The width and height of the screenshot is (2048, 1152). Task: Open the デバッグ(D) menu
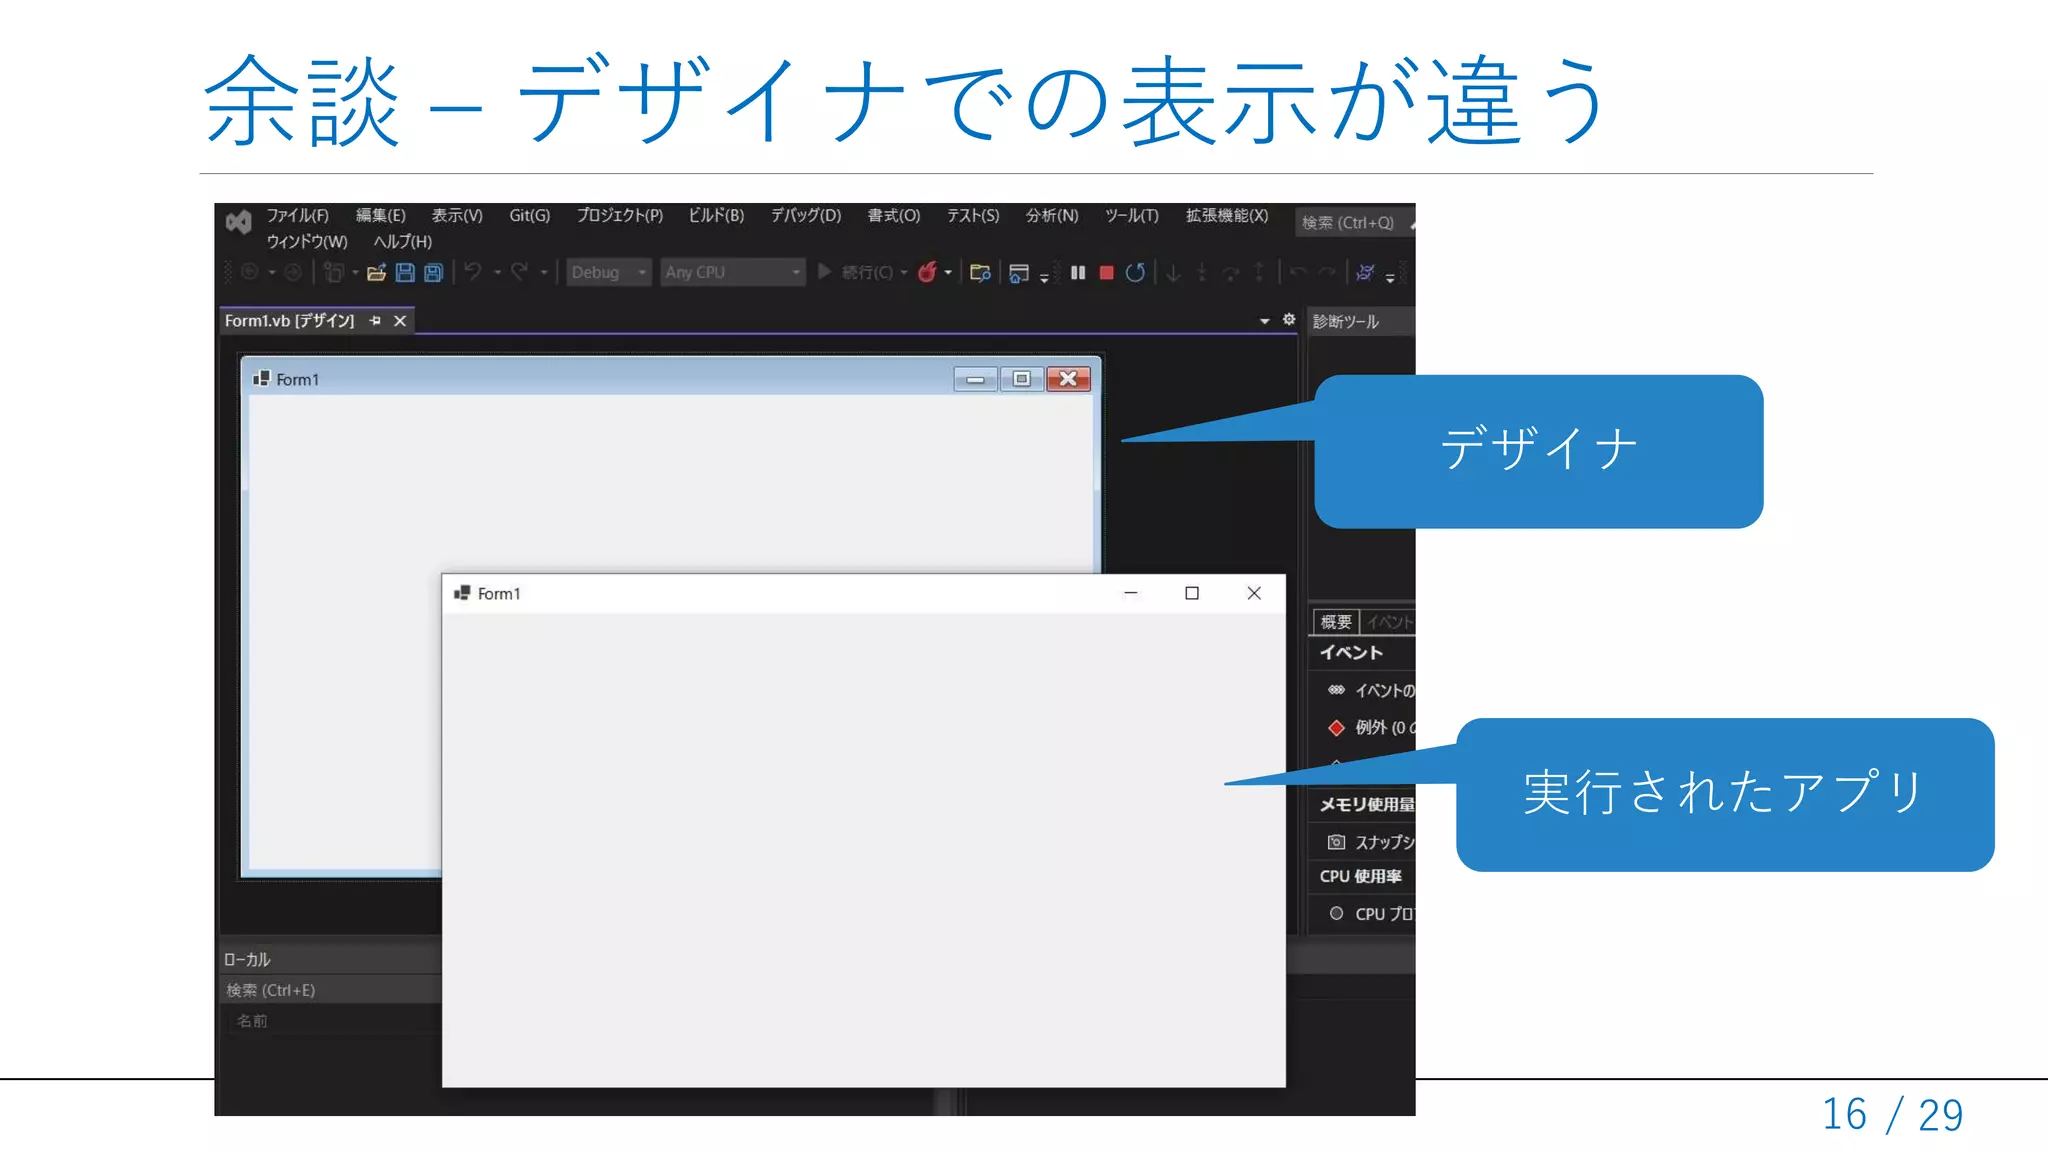click(x=805, y=215)
